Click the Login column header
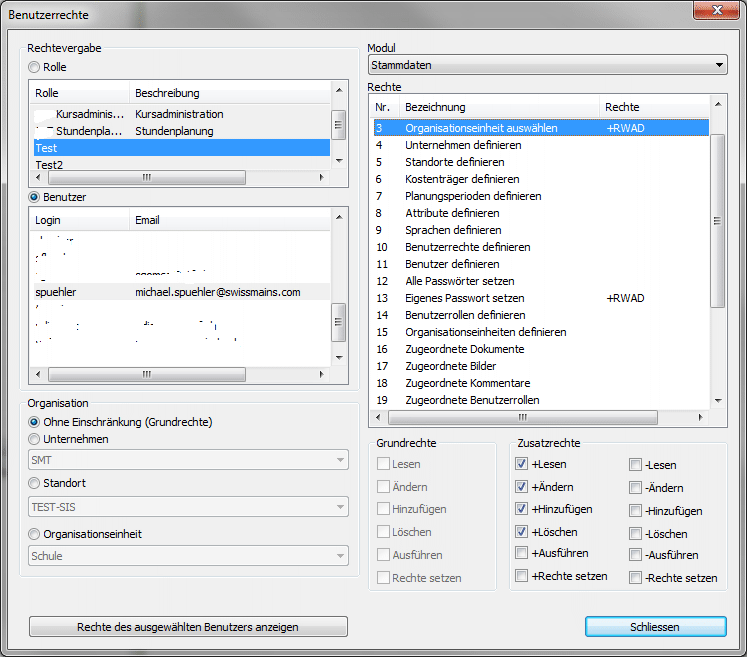 [80, 220]
